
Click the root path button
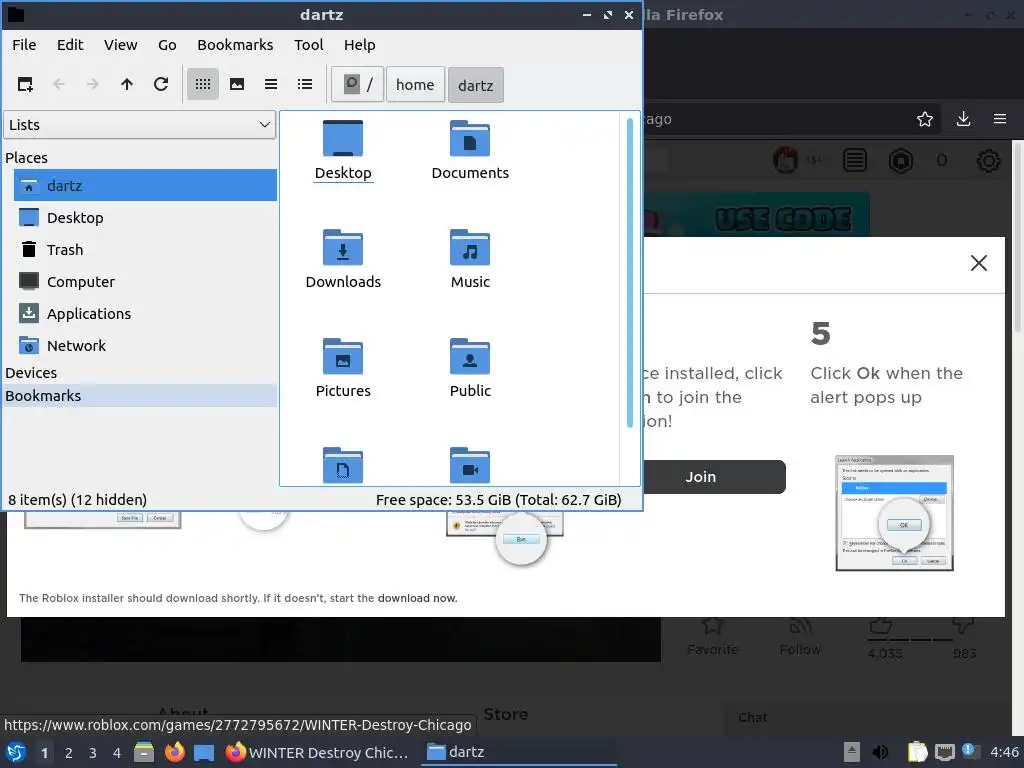click(357, 84)
